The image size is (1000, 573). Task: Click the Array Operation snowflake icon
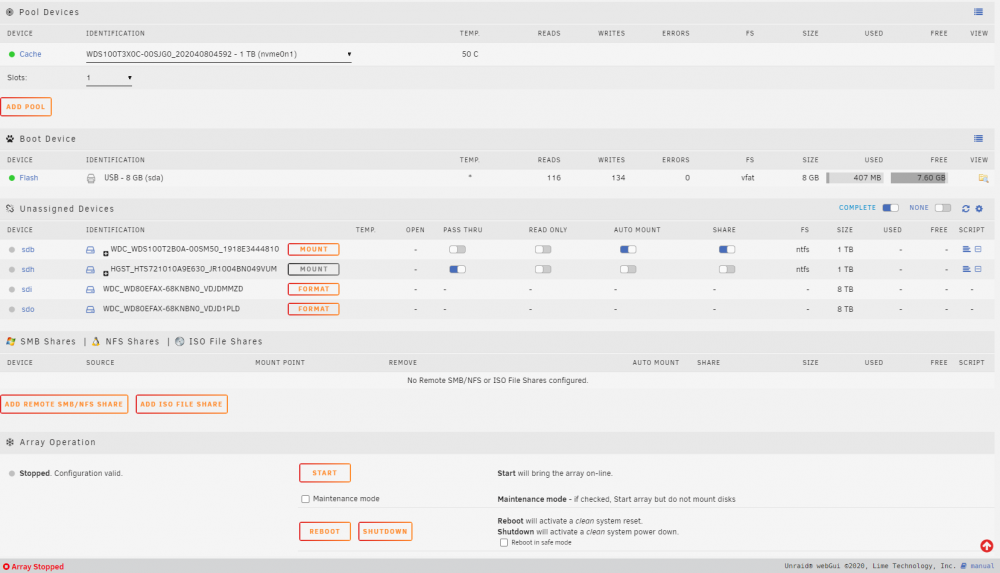tap(10, 442)
